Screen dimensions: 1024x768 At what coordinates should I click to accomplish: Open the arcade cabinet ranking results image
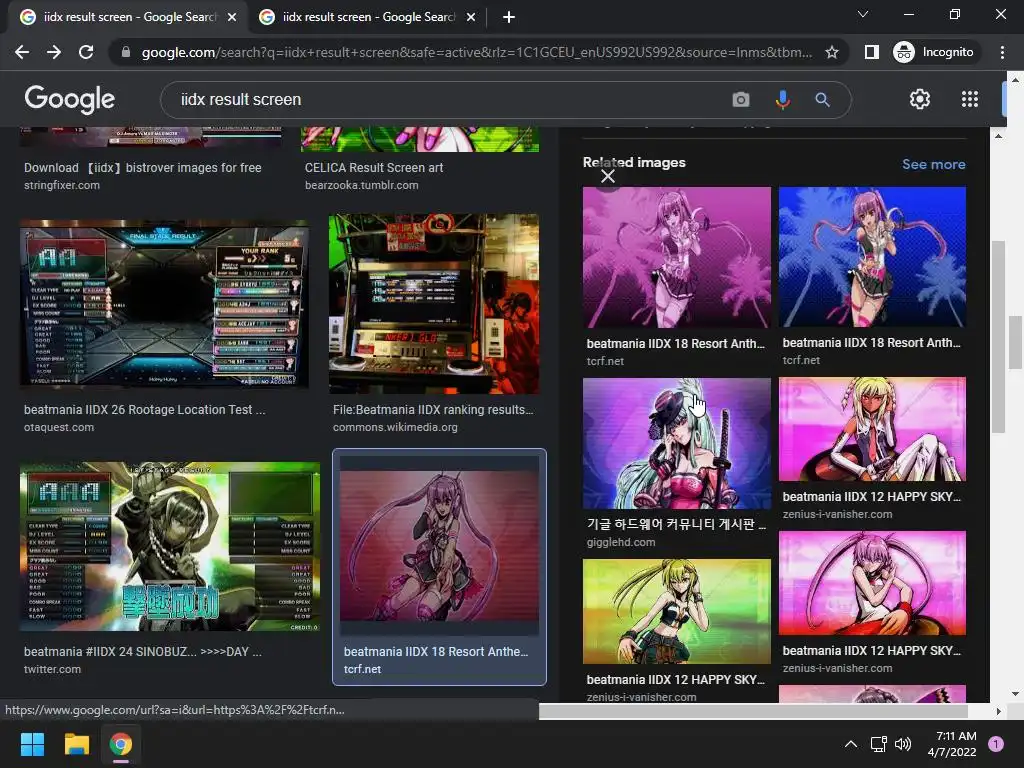pos(434,304)
